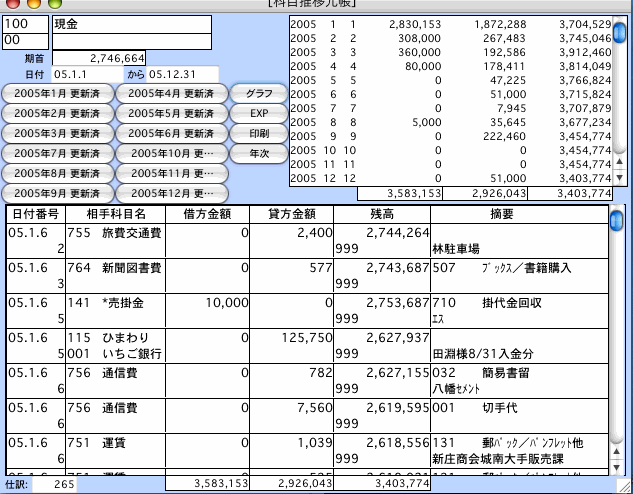The image size is (633, 494).
Task: Open the 年次 annual view button
Action: 259,153
